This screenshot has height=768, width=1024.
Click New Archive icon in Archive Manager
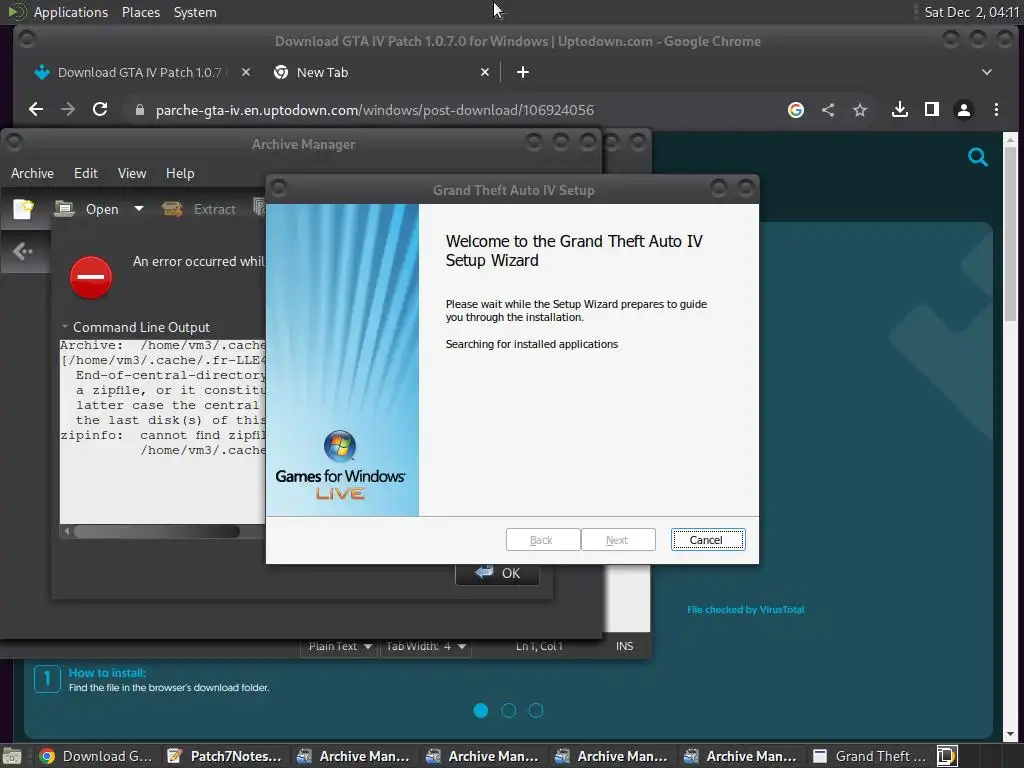(x=24, y=209)
